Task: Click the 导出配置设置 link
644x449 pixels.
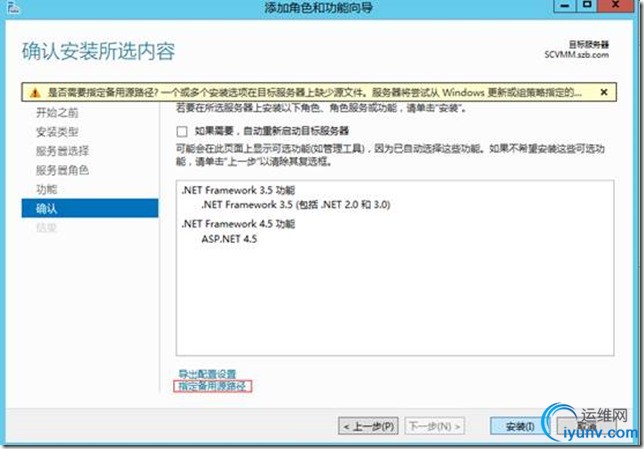Action: (207, 374)
